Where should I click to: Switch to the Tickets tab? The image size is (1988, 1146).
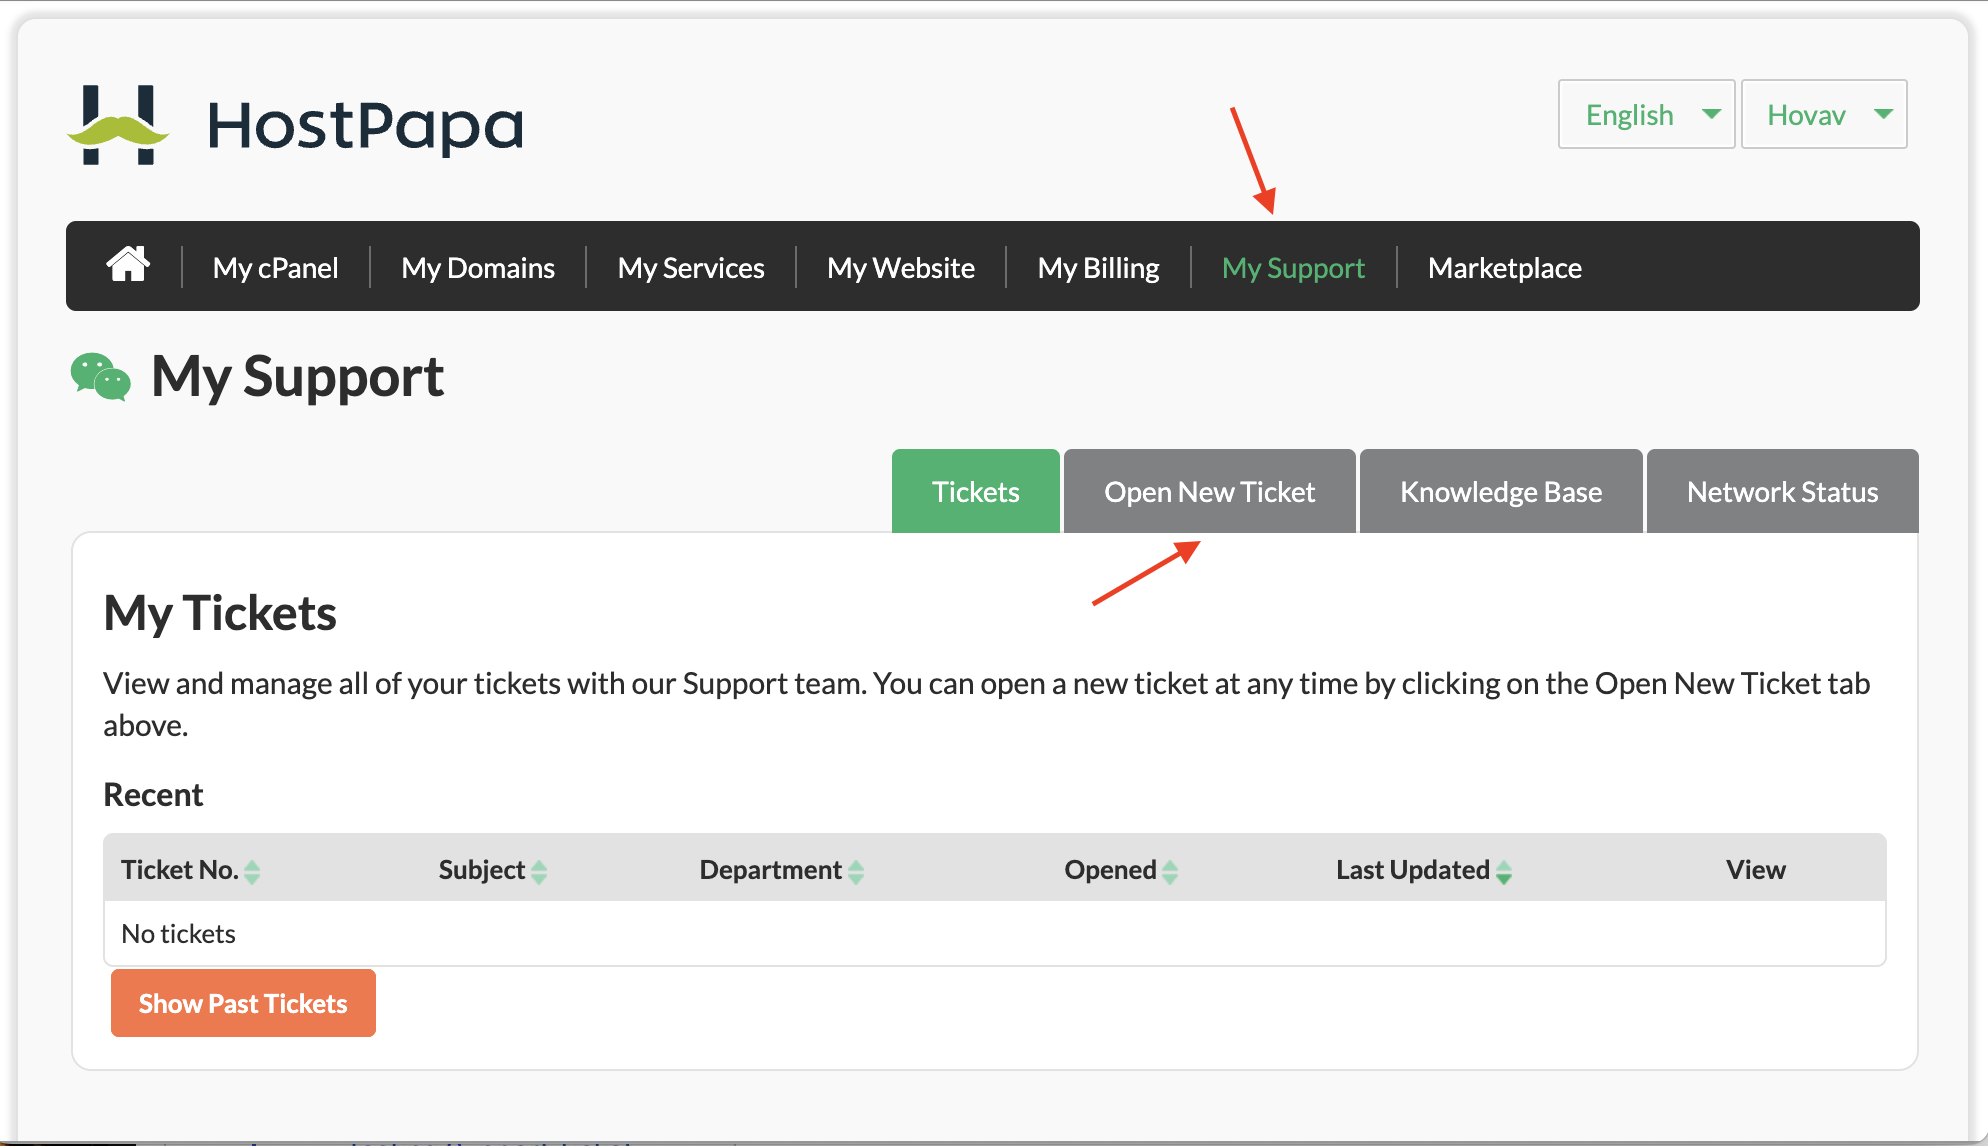click(x=976, y=491)
